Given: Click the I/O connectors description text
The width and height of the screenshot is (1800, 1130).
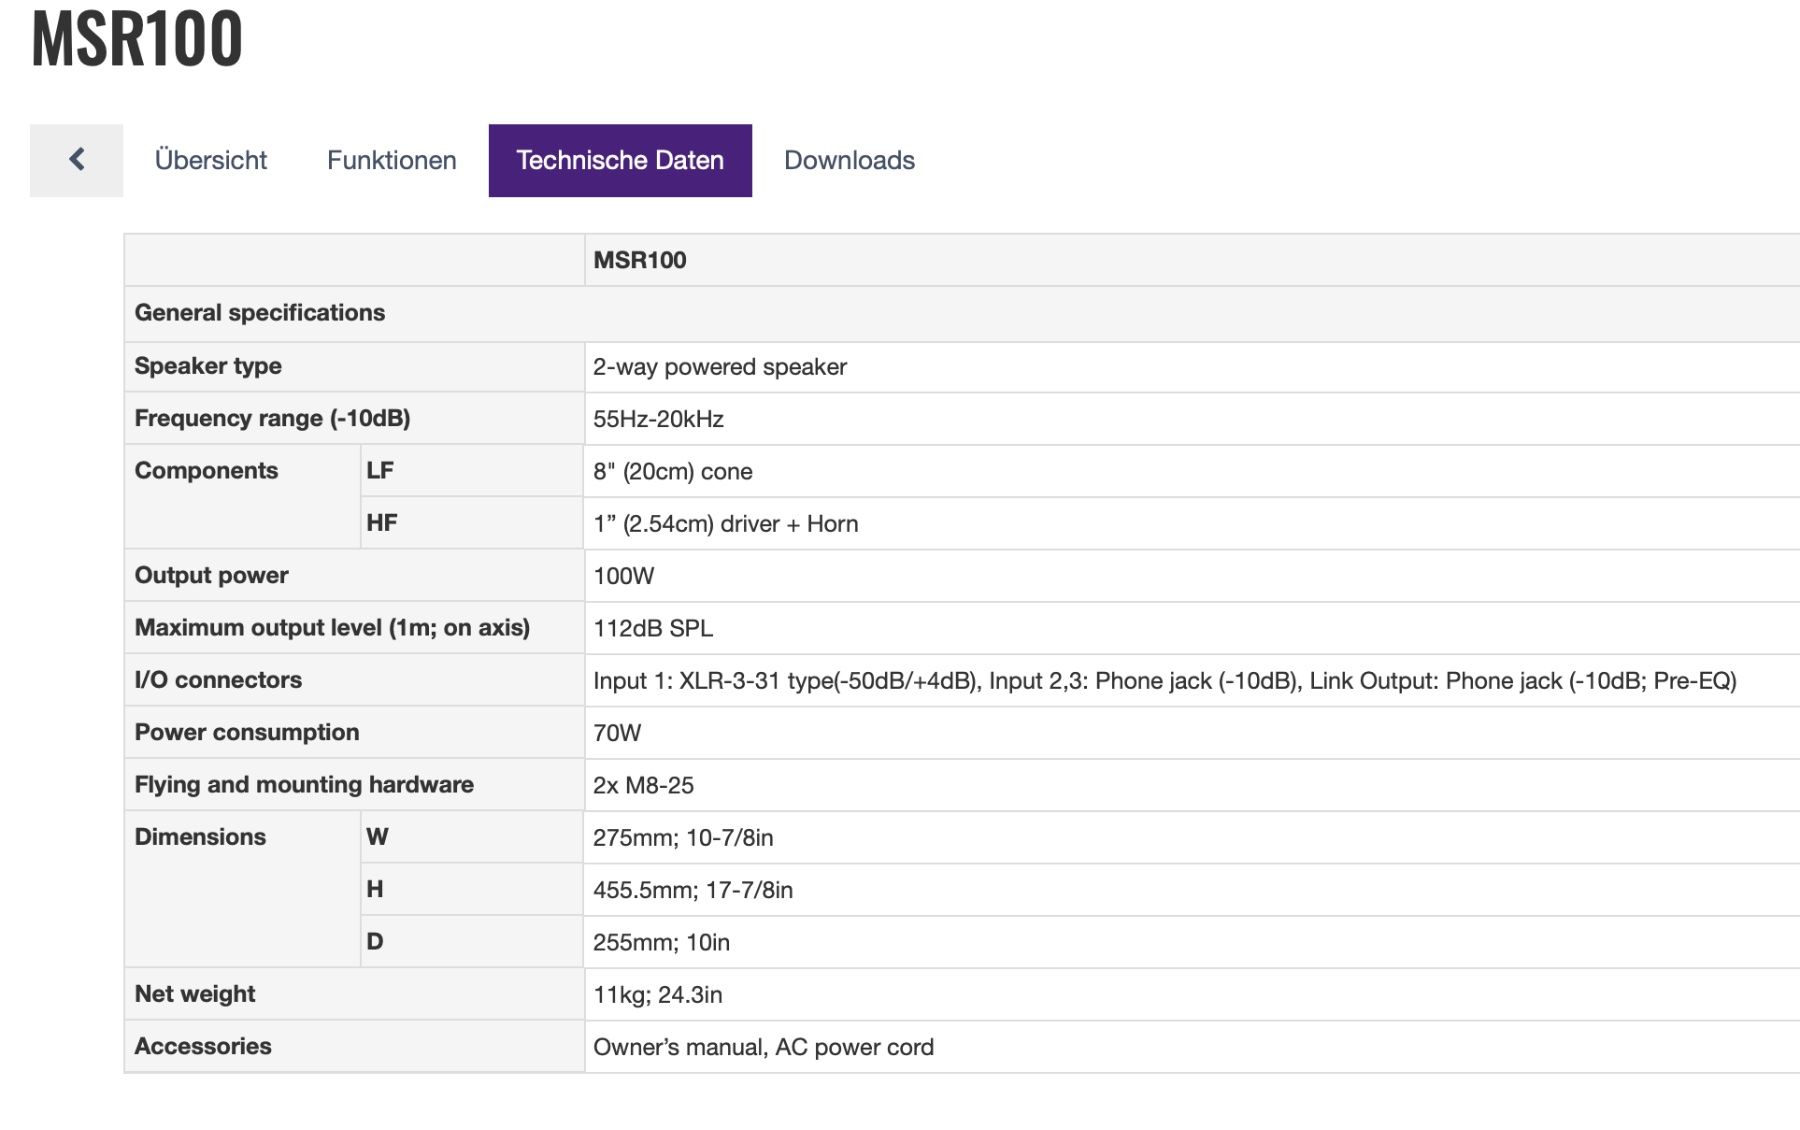Looking at the screenshot, I should (x=1164, y=681).
